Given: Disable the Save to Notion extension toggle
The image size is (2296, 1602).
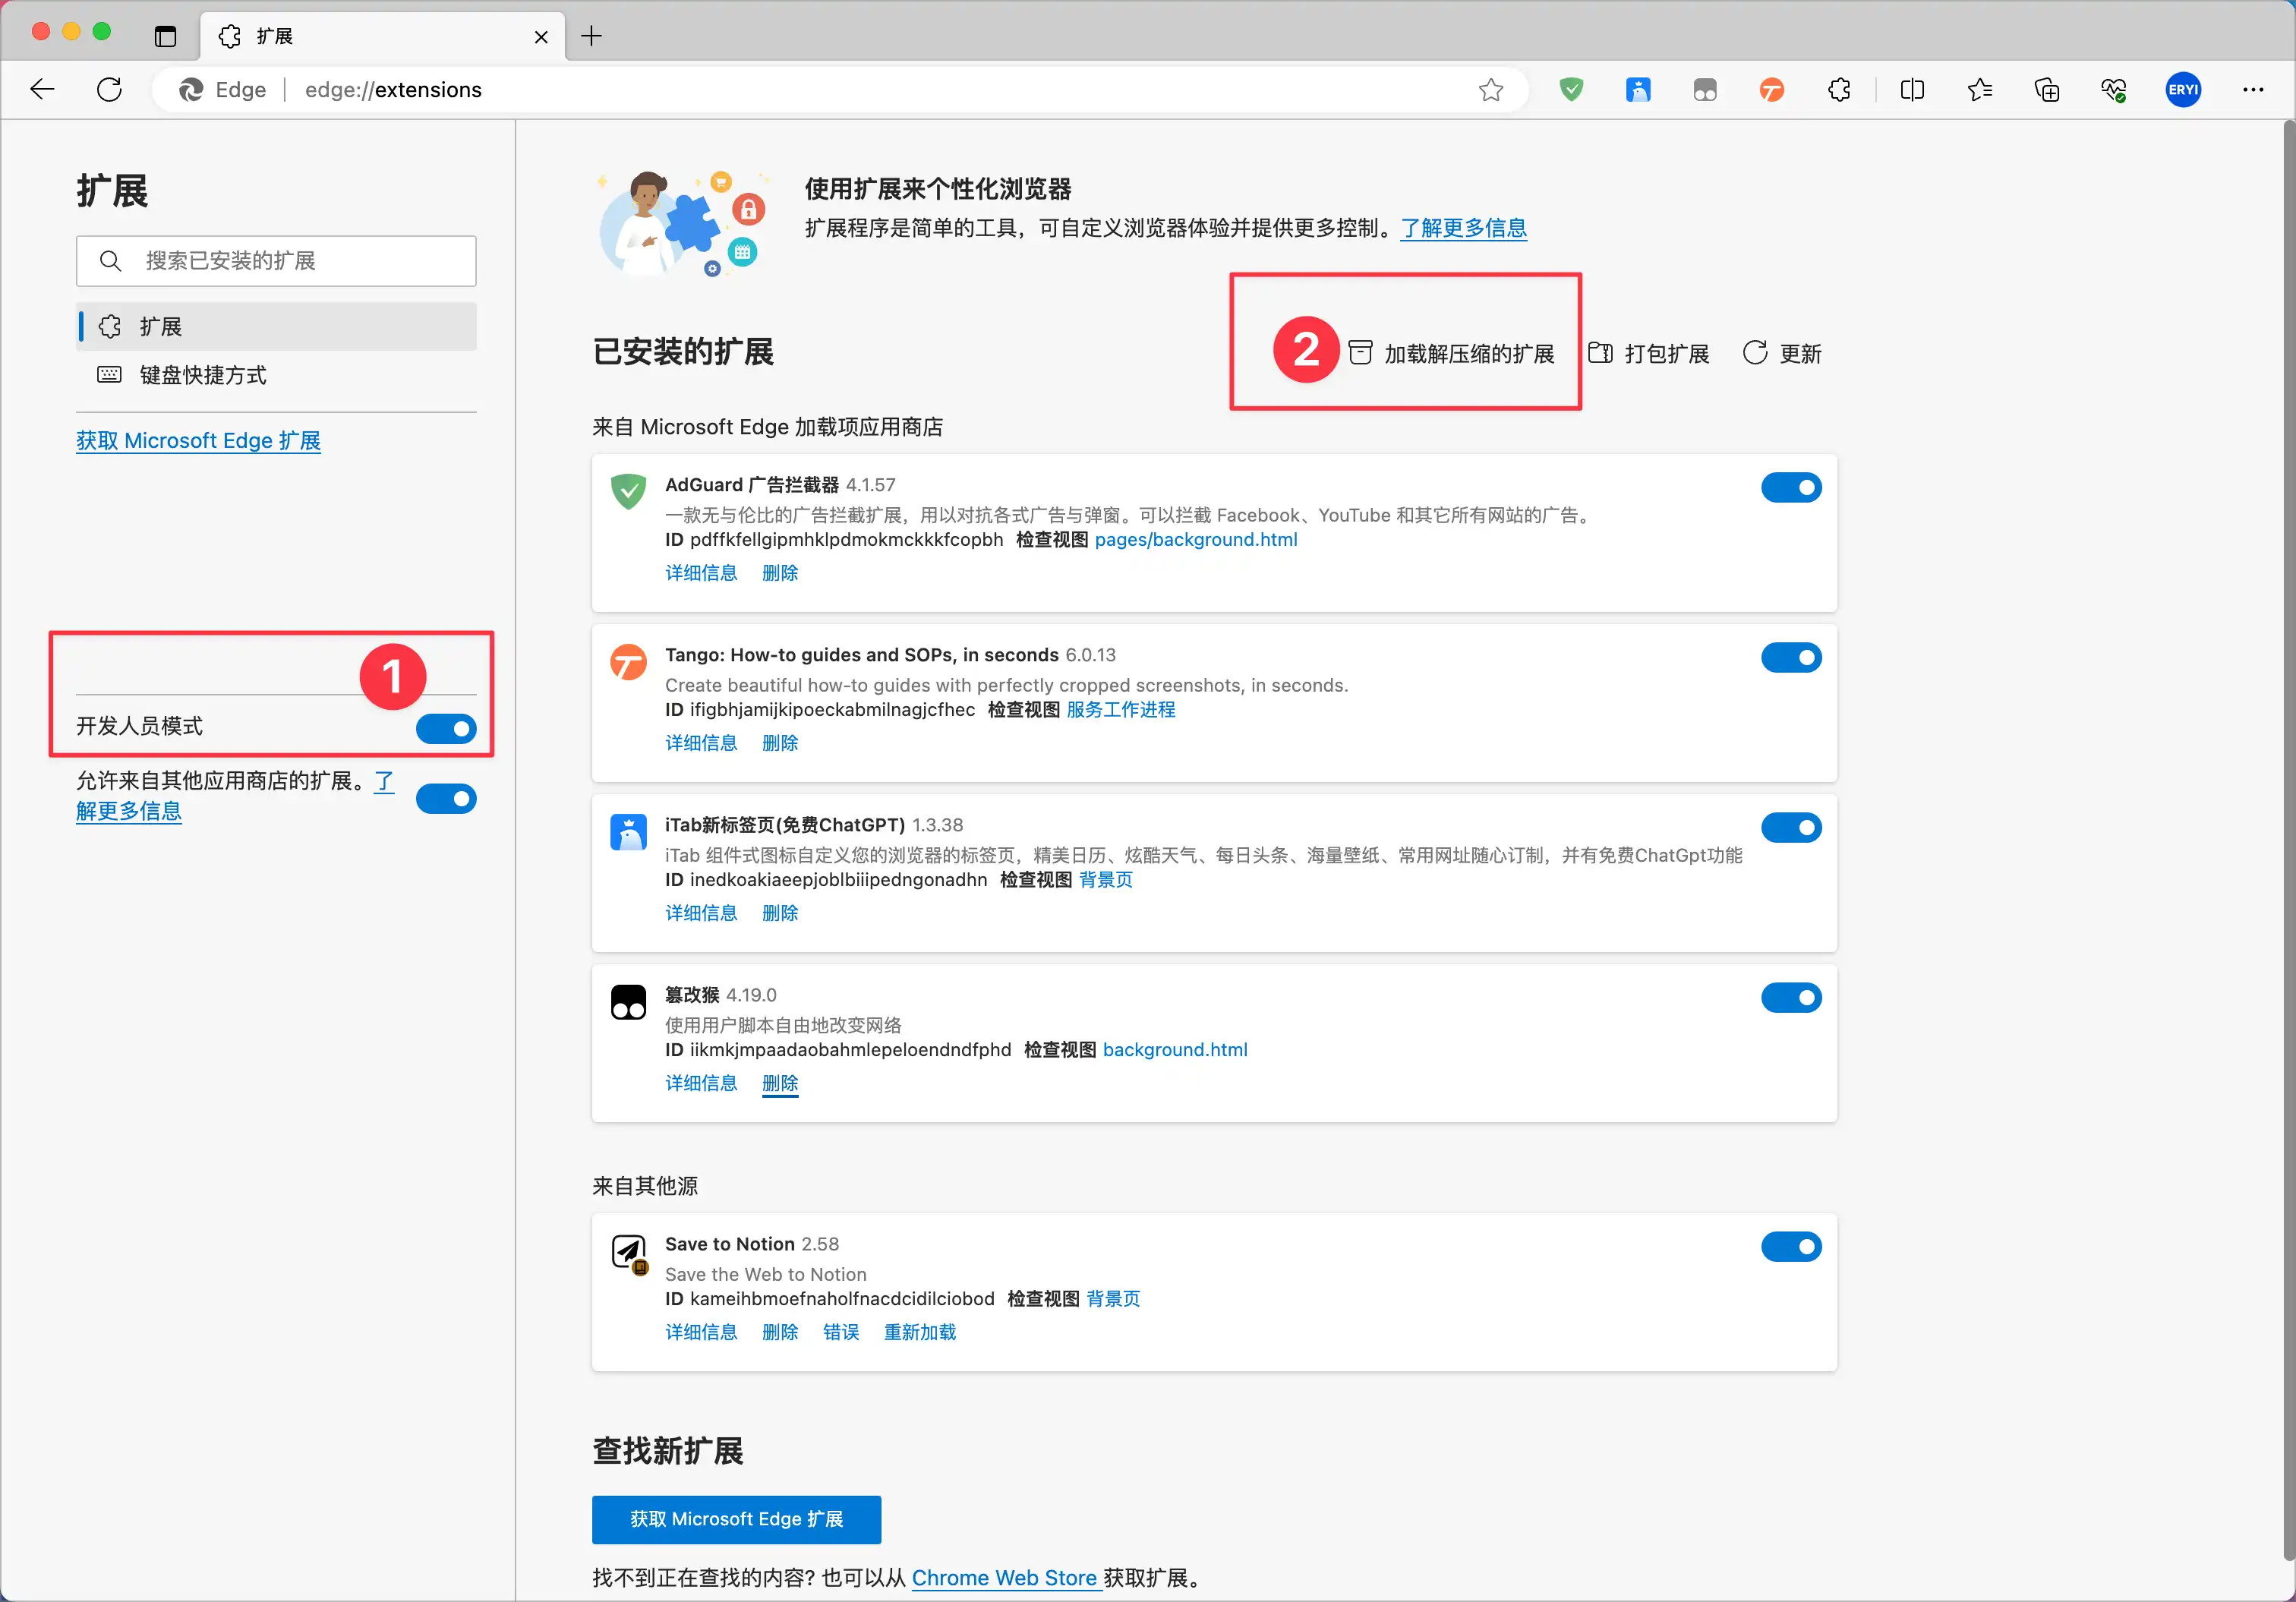Looking at the screenshot, I should pyautogui.click(x=1791, y=1246).
